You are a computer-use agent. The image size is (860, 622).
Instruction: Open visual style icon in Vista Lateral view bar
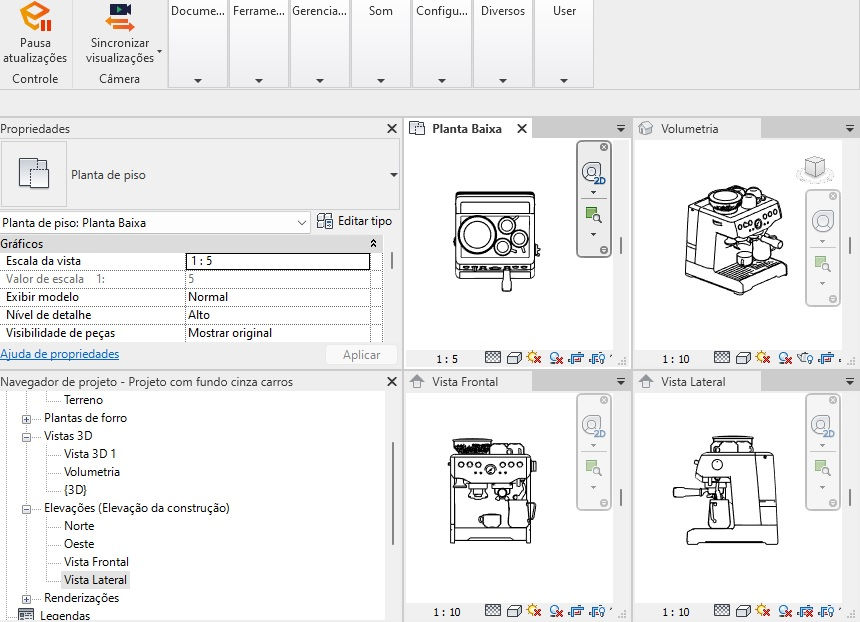tap(743, 610)
